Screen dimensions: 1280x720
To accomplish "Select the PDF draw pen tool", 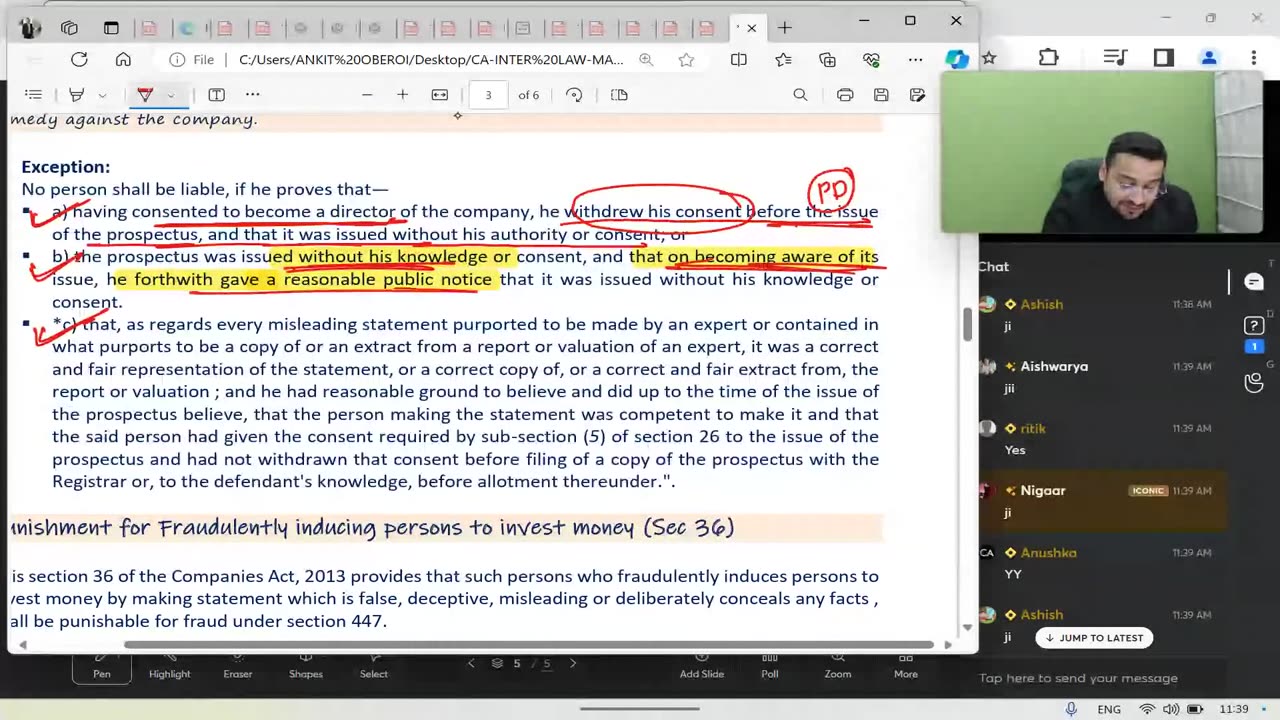I will [145, 95].
